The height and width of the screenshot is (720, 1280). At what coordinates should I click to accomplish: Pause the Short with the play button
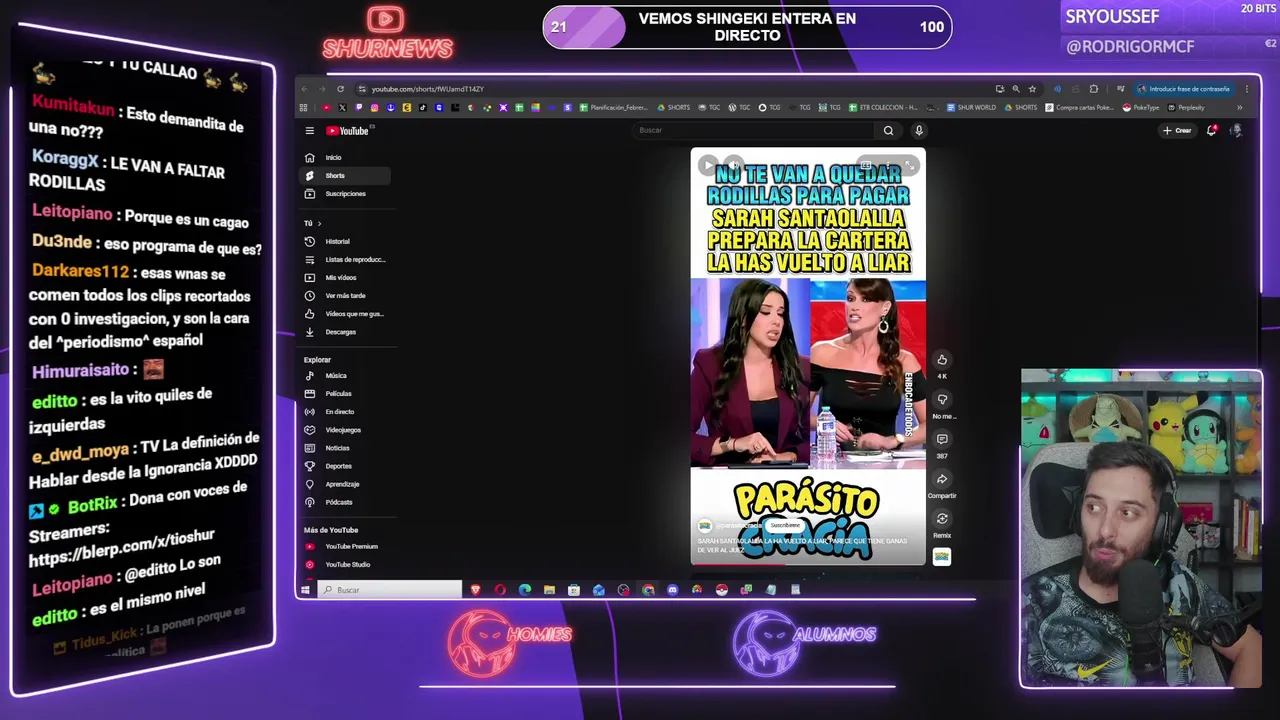707,165
